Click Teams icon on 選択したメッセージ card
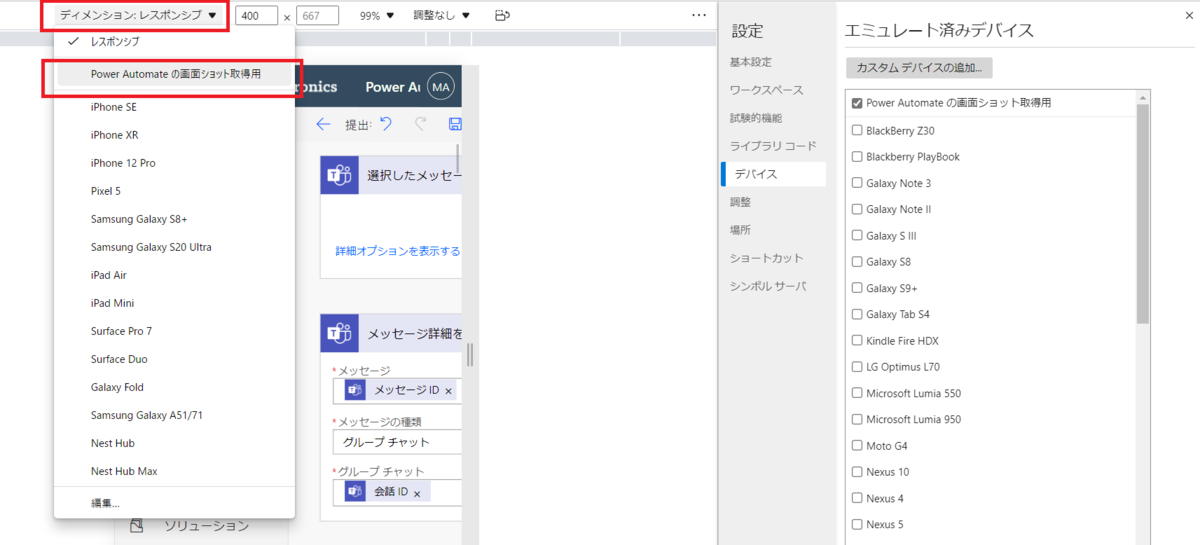Viewport: 1200px width, 545px height. tap(340, 175)
